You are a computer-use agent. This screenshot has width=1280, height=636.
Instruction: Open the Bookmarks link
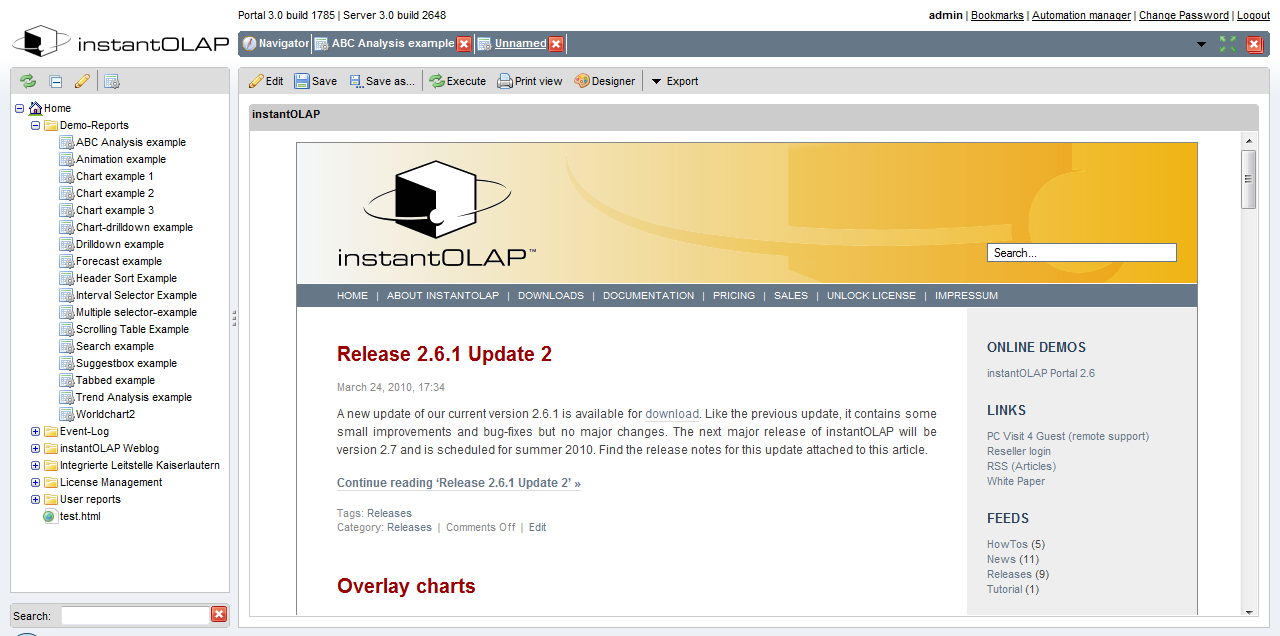[997, 15]
